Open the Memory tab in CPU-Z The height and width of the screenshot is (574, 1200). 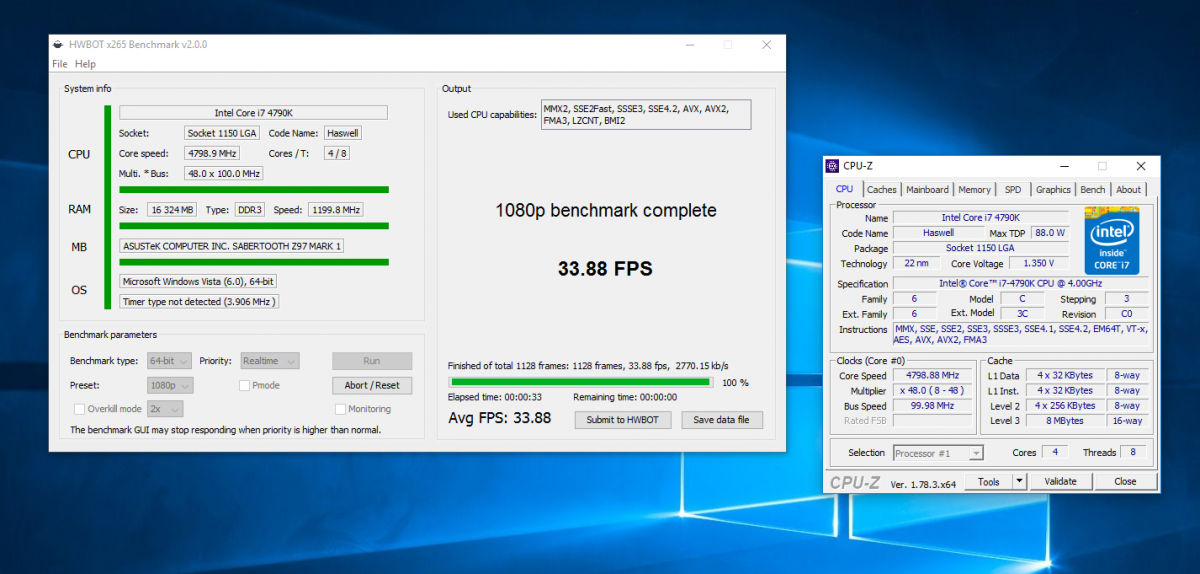click(x=975, y=190)
